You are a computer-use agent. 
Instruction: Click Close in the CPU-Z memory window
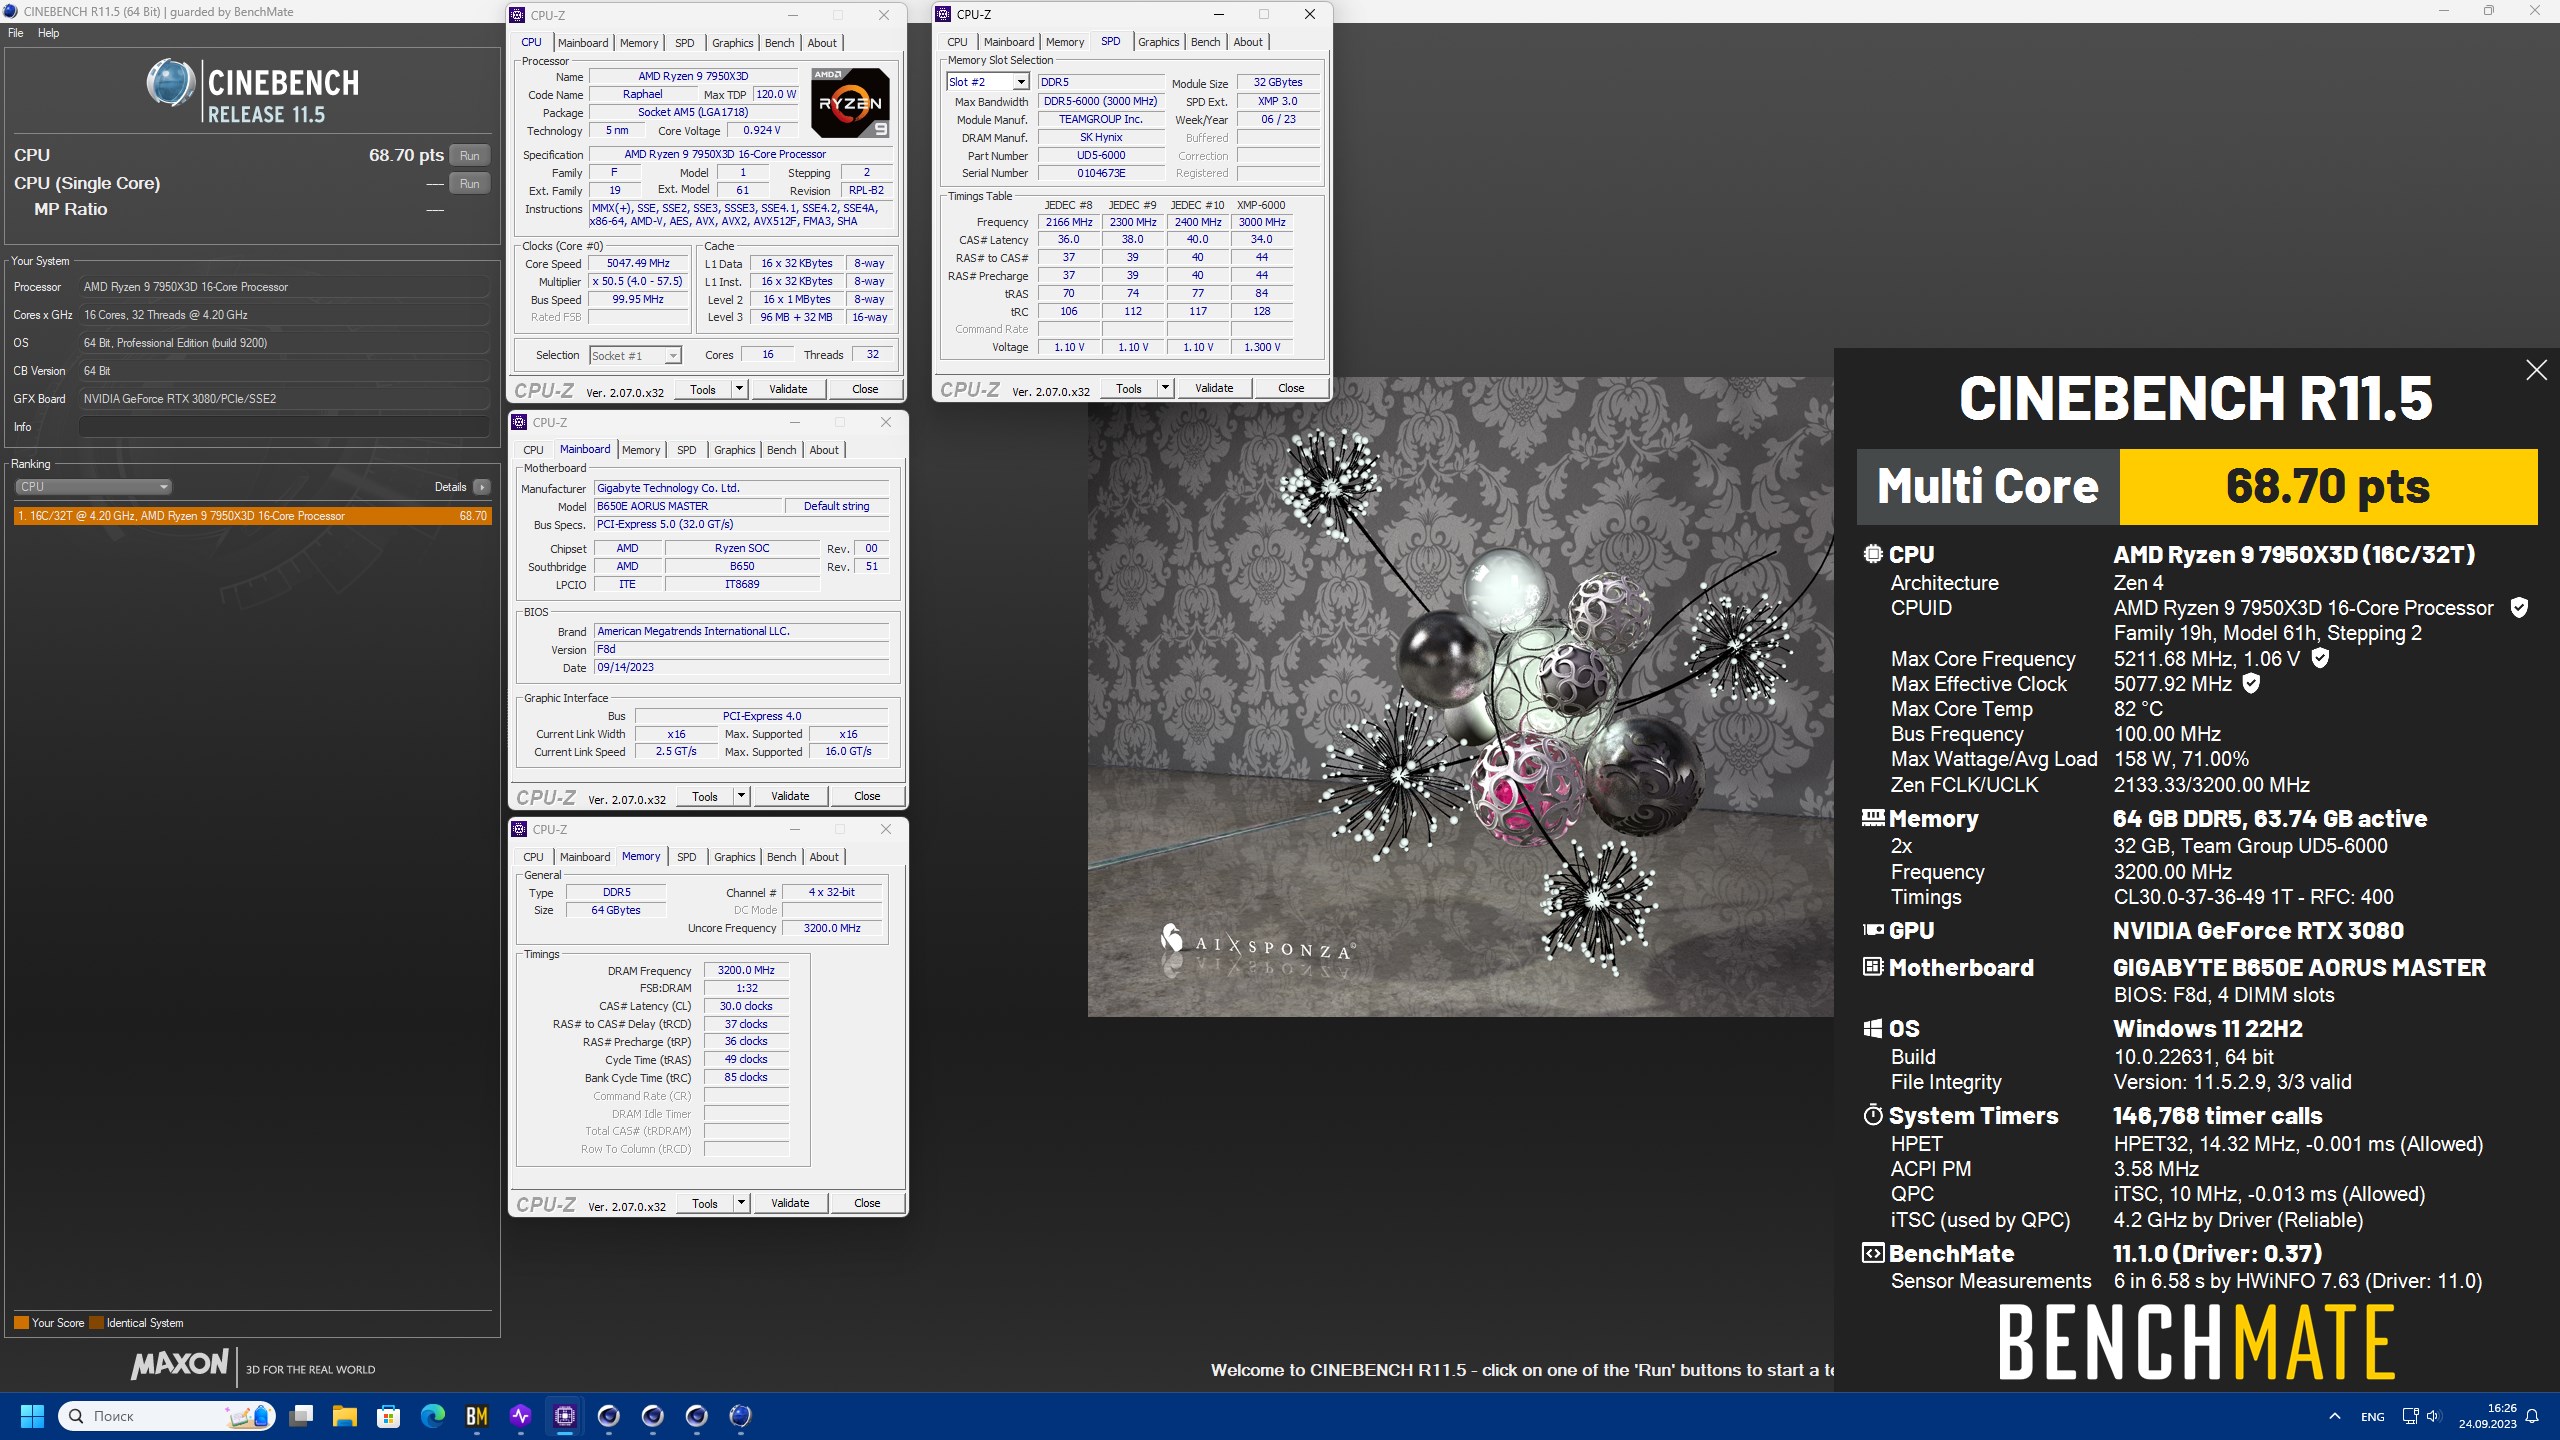[867, 1203]
